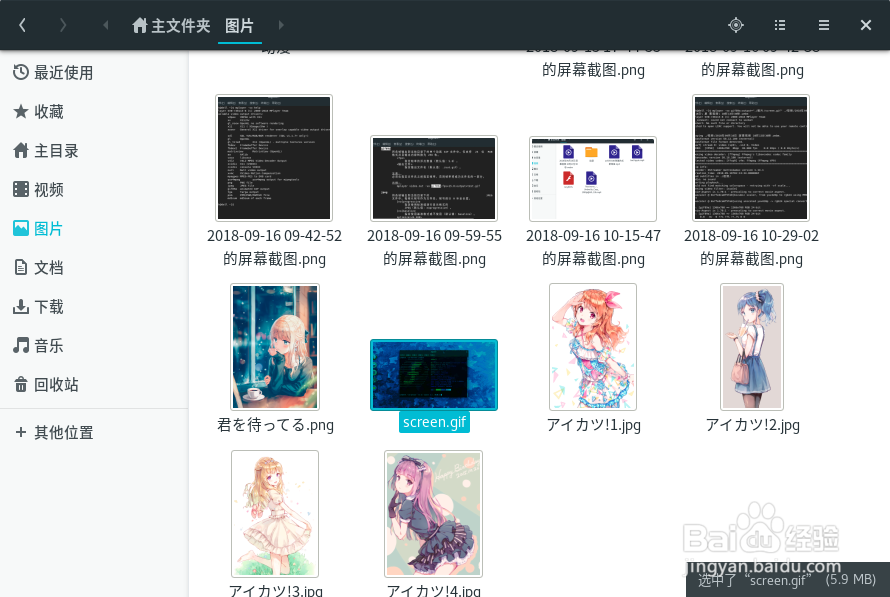Select 图片 in the sidebar

pos(94,229)
